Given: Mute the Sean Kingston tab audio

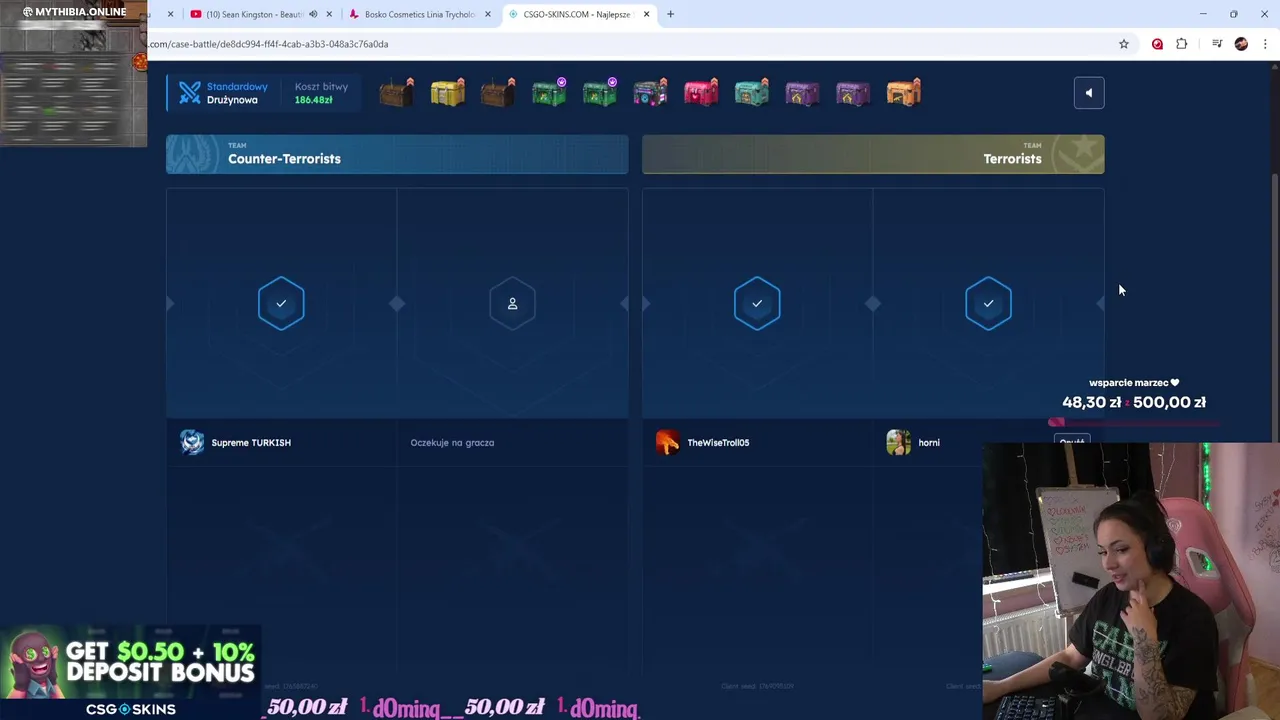Looking at the screenshot, I should tap(313, 14).
